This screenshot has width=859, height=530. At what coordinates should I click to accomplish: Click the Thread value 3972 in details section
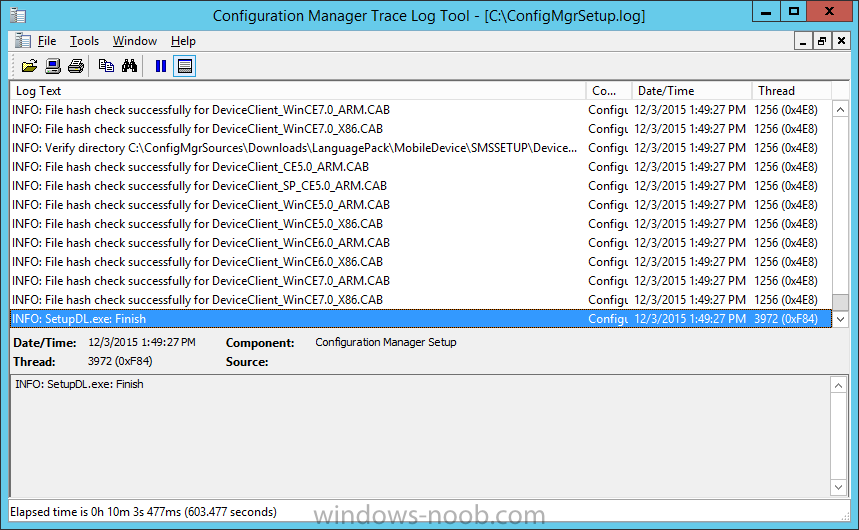pyautogui.click(x=120, y=362)
